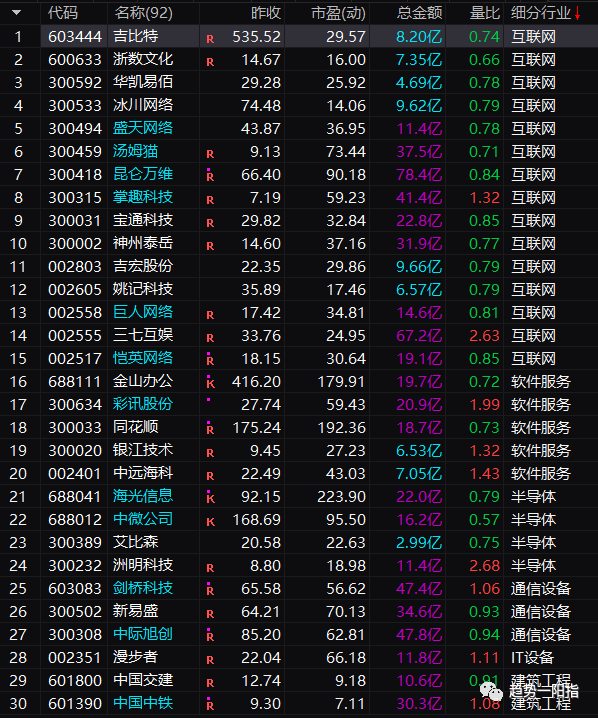The width and height of the screenshot is (598, 718).
Task: Click the R icon in 银江技术 row
Action: pos(210,453)
